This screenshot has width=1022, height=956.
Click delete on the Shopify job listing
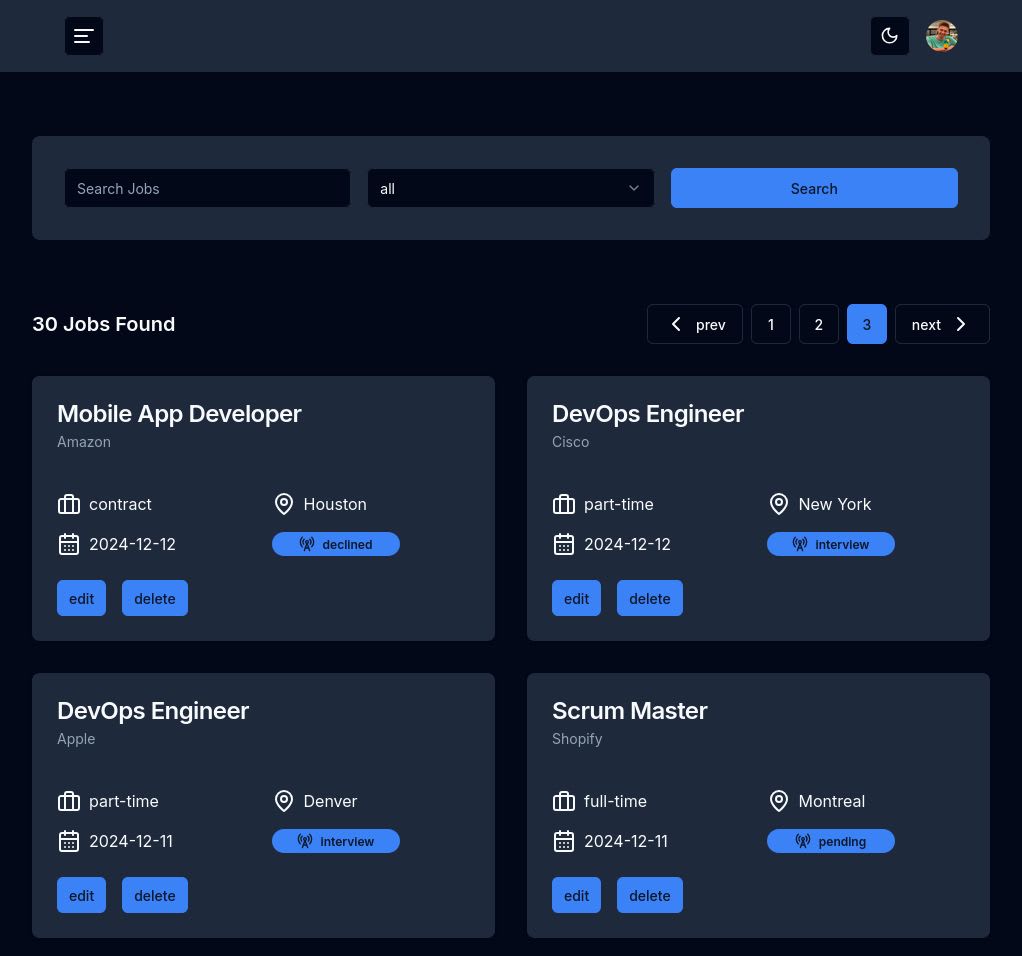point(649,895)
